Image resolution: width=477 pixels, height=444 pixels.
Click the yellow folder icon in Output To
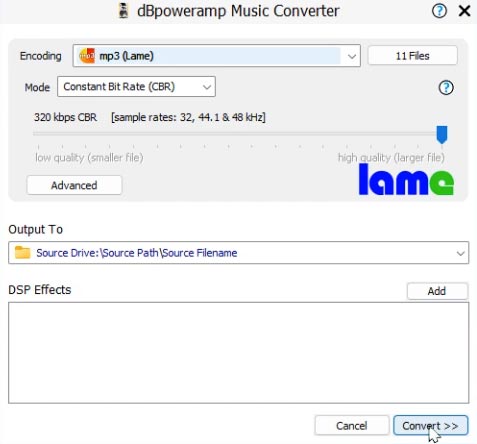22,252
